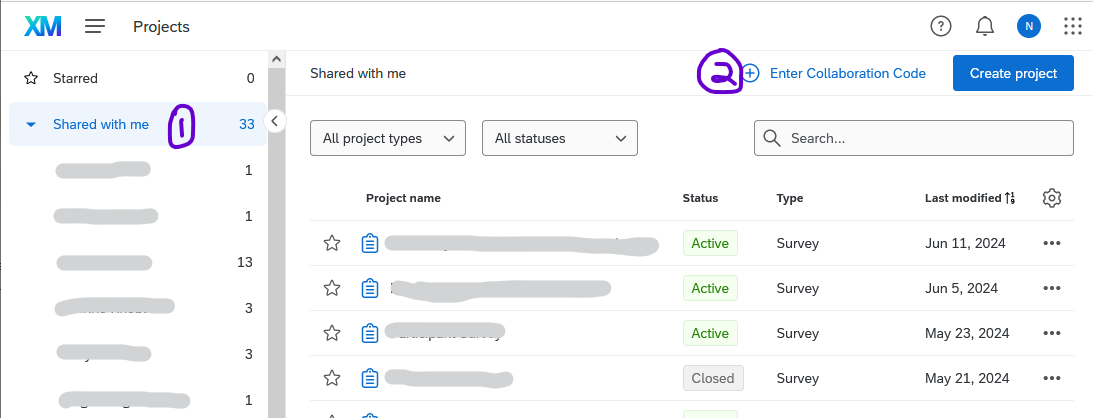This screenshot has height=418, width=1093.
Task: Click the project Search field
Action: coord(925,138)
